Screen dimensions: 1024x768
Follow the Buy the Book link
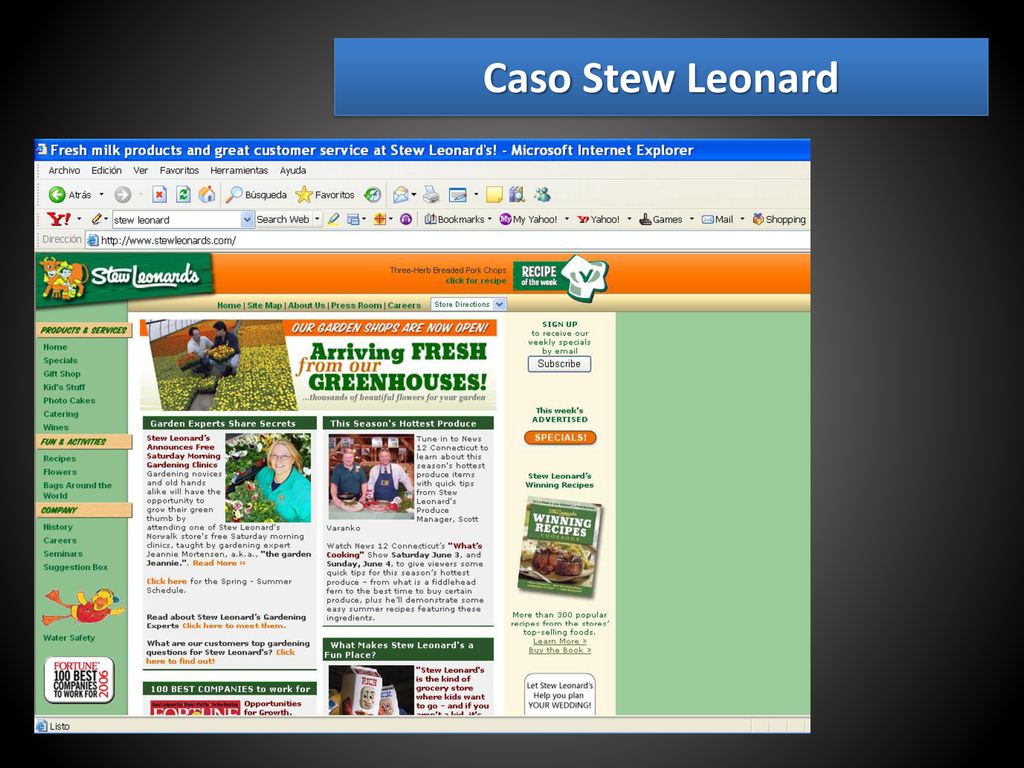tap(560, 650)
